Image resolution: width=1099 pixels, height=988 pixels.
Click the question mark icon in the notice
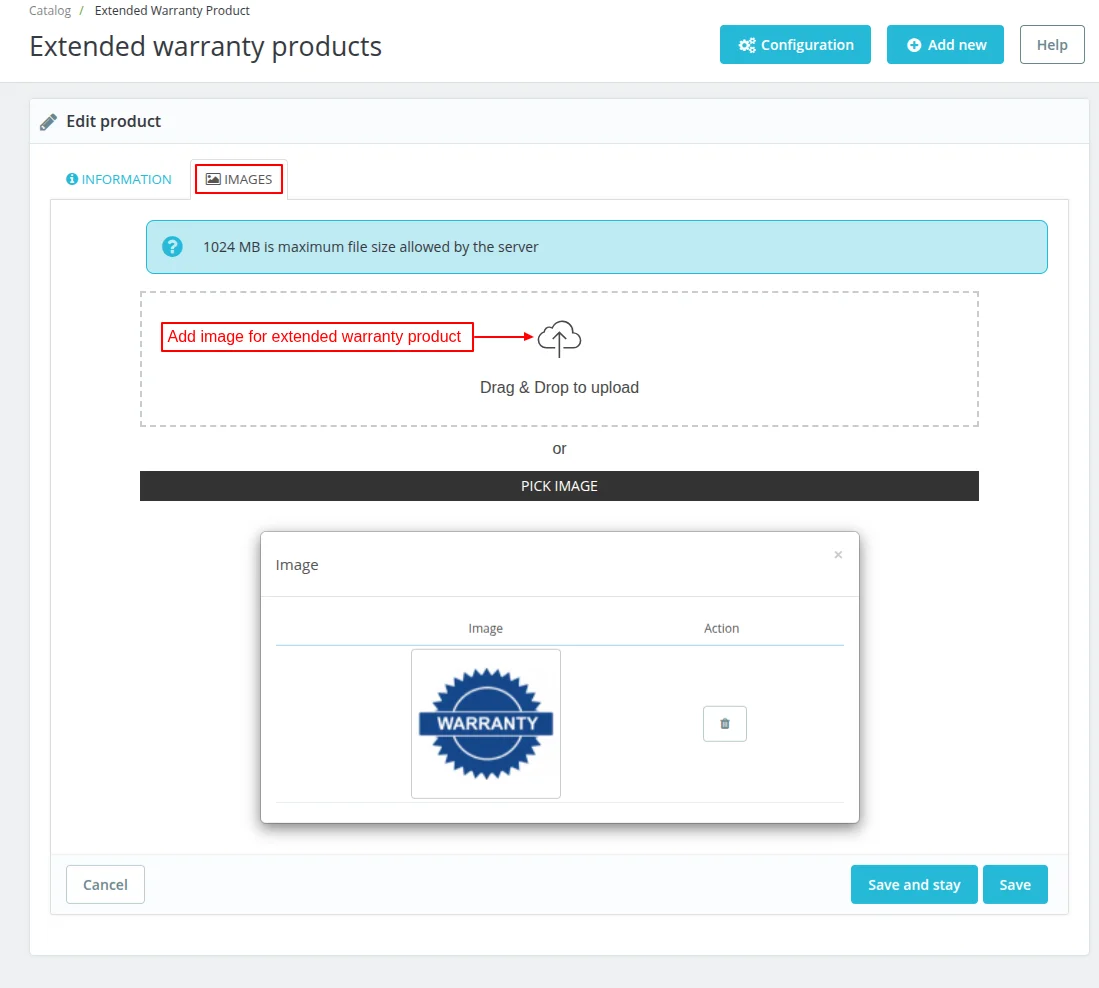pos(171,246)
